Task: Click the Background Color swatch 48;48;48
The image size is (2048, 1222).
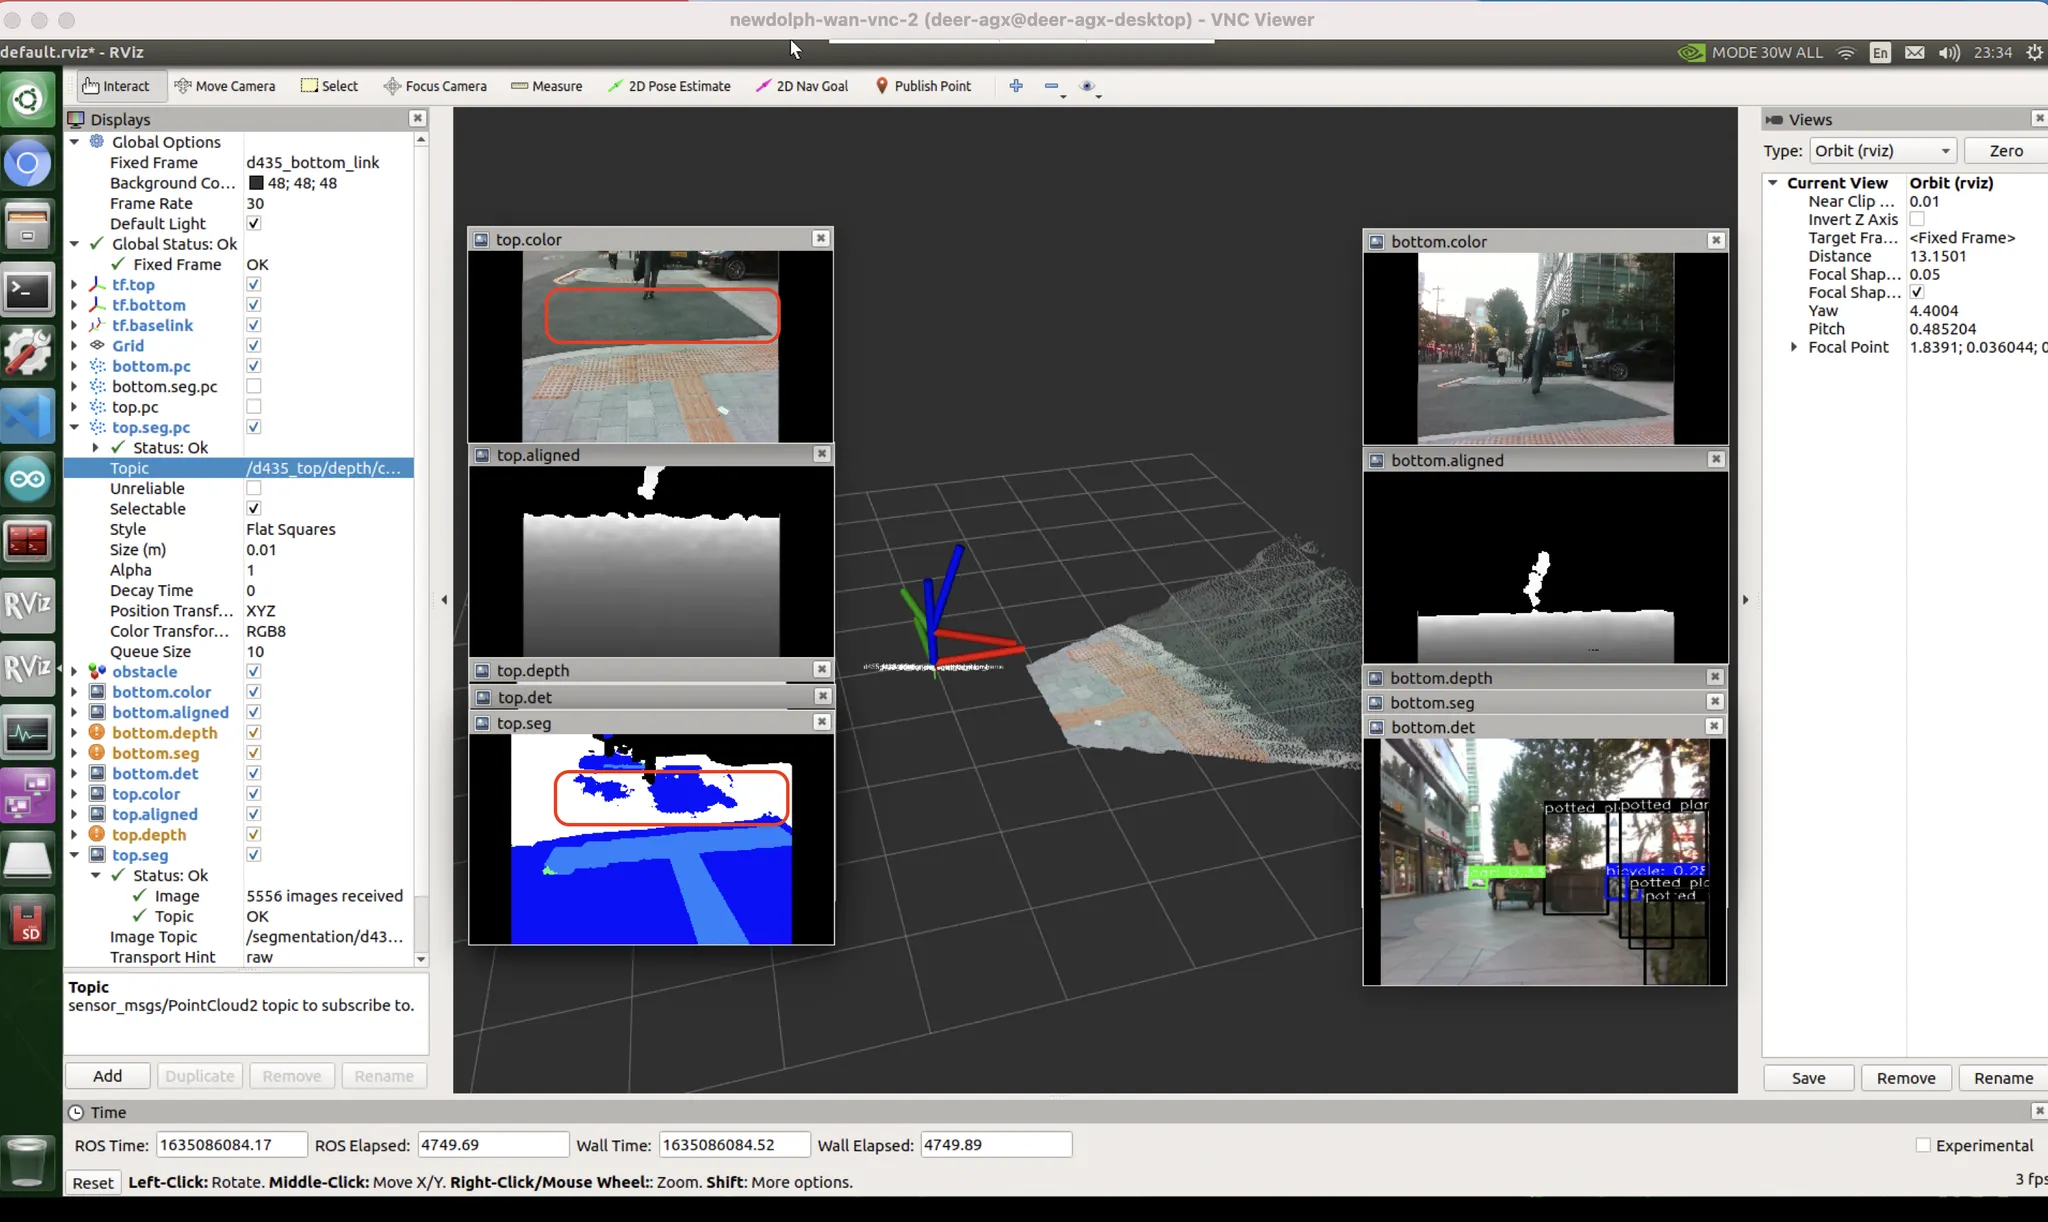Action: 256,183
